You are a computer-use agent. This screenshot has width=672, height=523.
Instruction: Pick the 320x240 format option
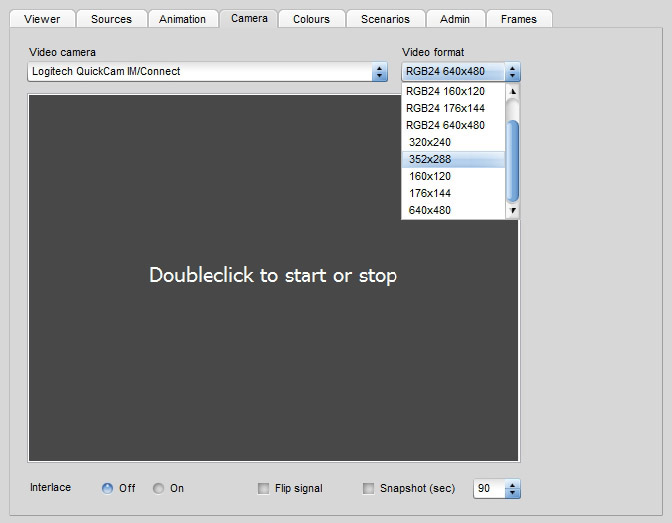pyautogui.click(x=430, y=142)
